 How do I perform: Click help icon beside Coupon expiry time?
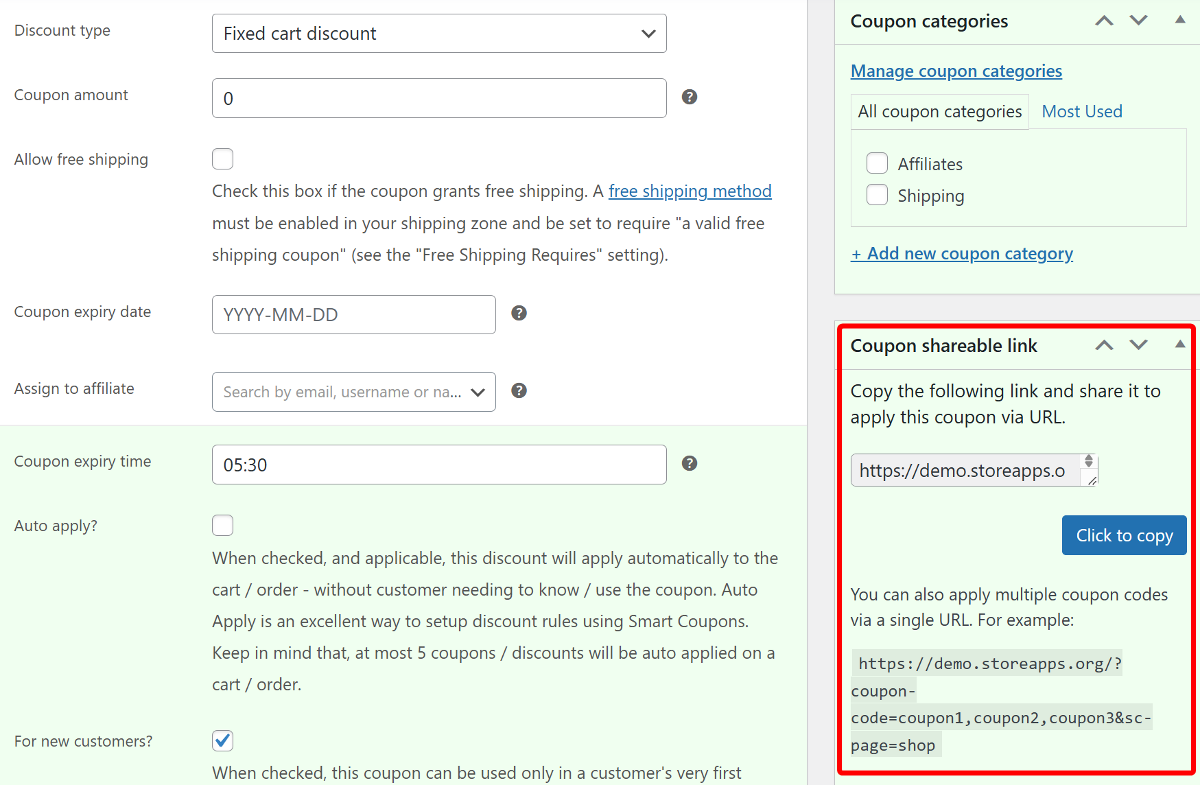coord(689,463)
